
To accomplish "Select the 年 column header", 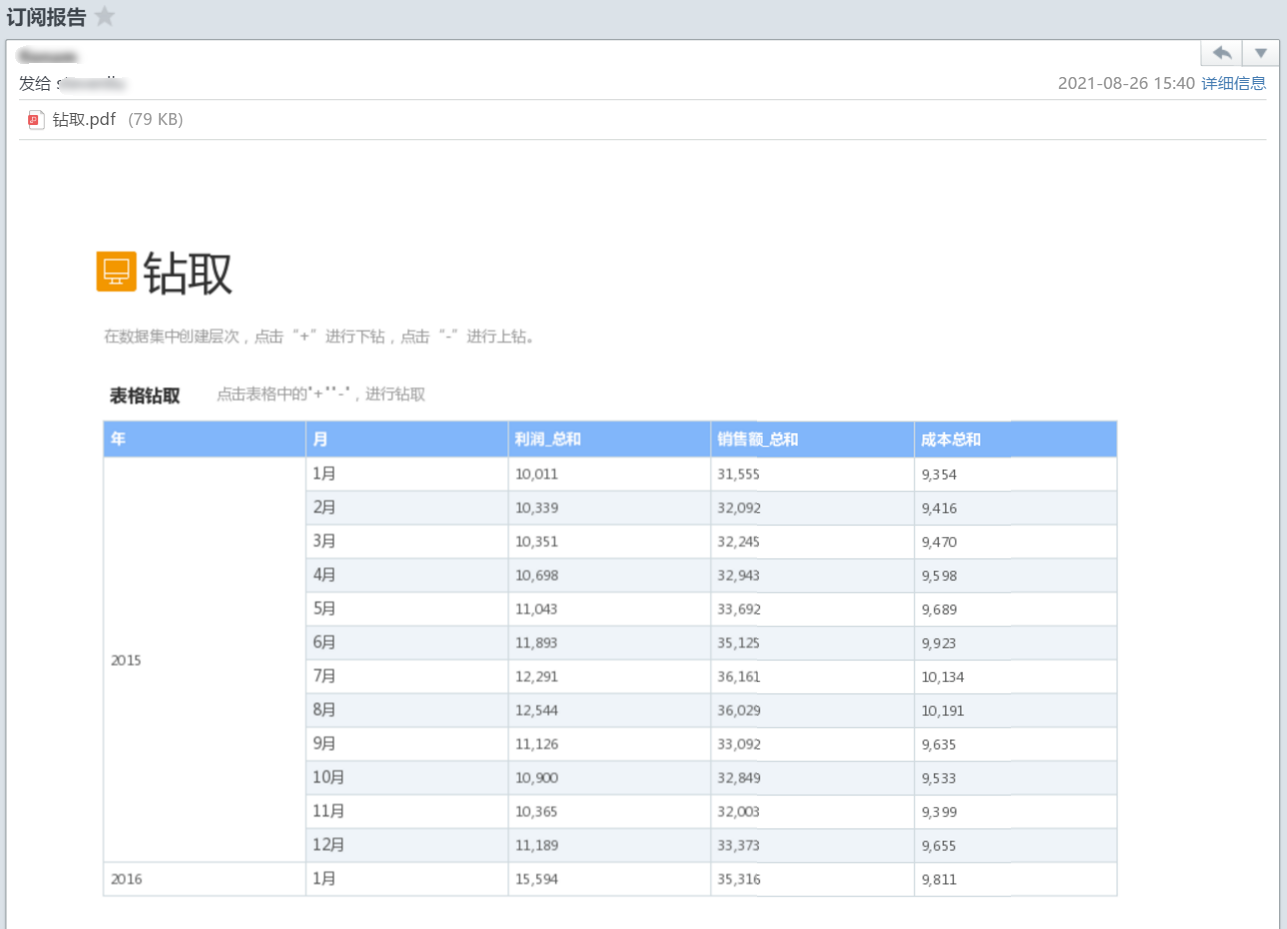I will [118, 439].
